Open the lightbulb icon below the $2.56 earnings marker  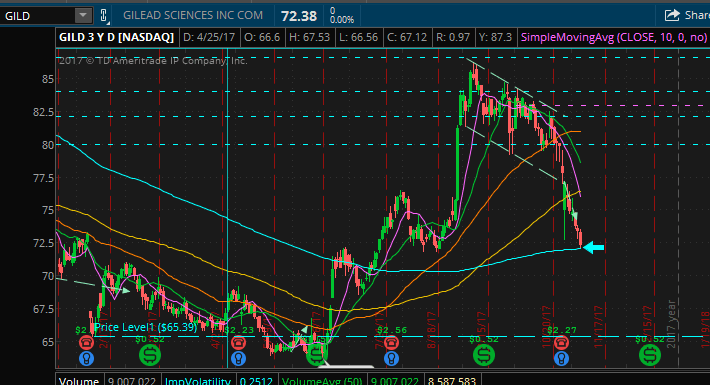[x=391, y=358]
